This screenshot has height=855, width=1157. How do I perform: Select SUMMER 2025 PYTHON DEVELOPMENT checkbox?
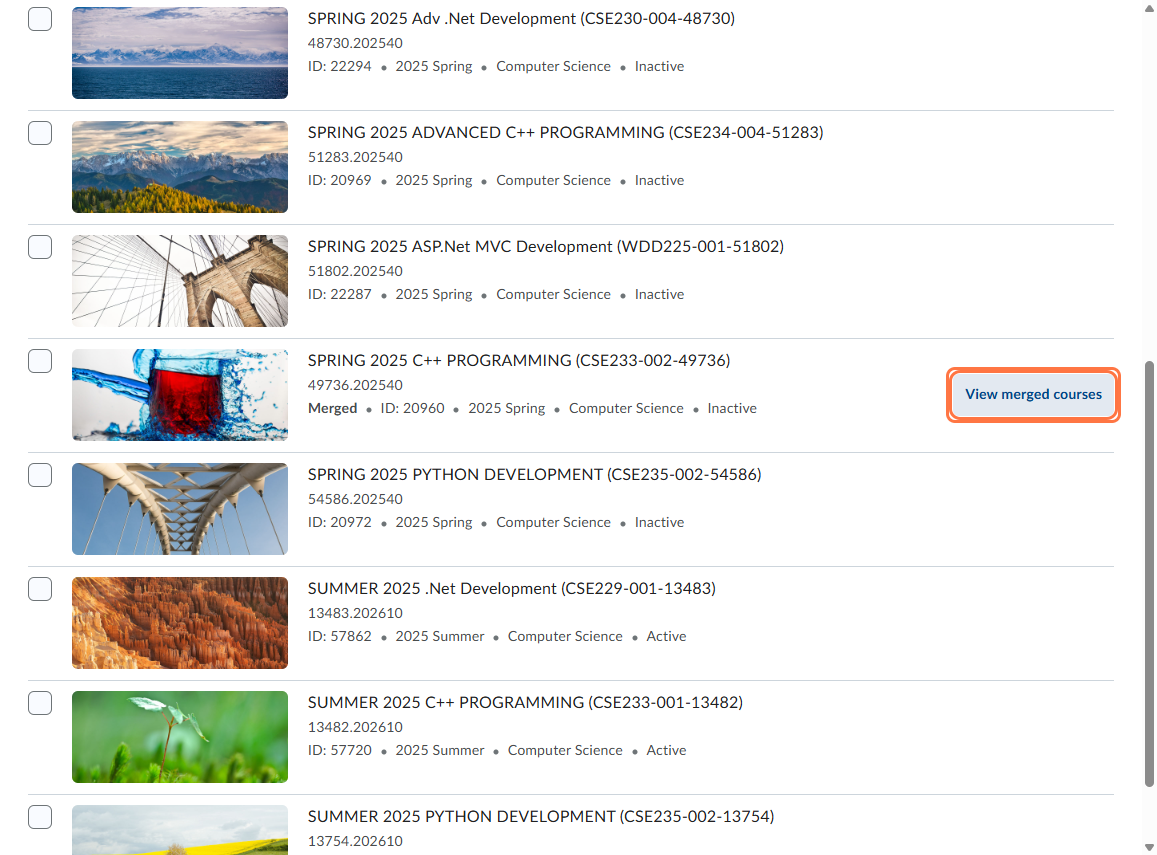pos(40,817)
